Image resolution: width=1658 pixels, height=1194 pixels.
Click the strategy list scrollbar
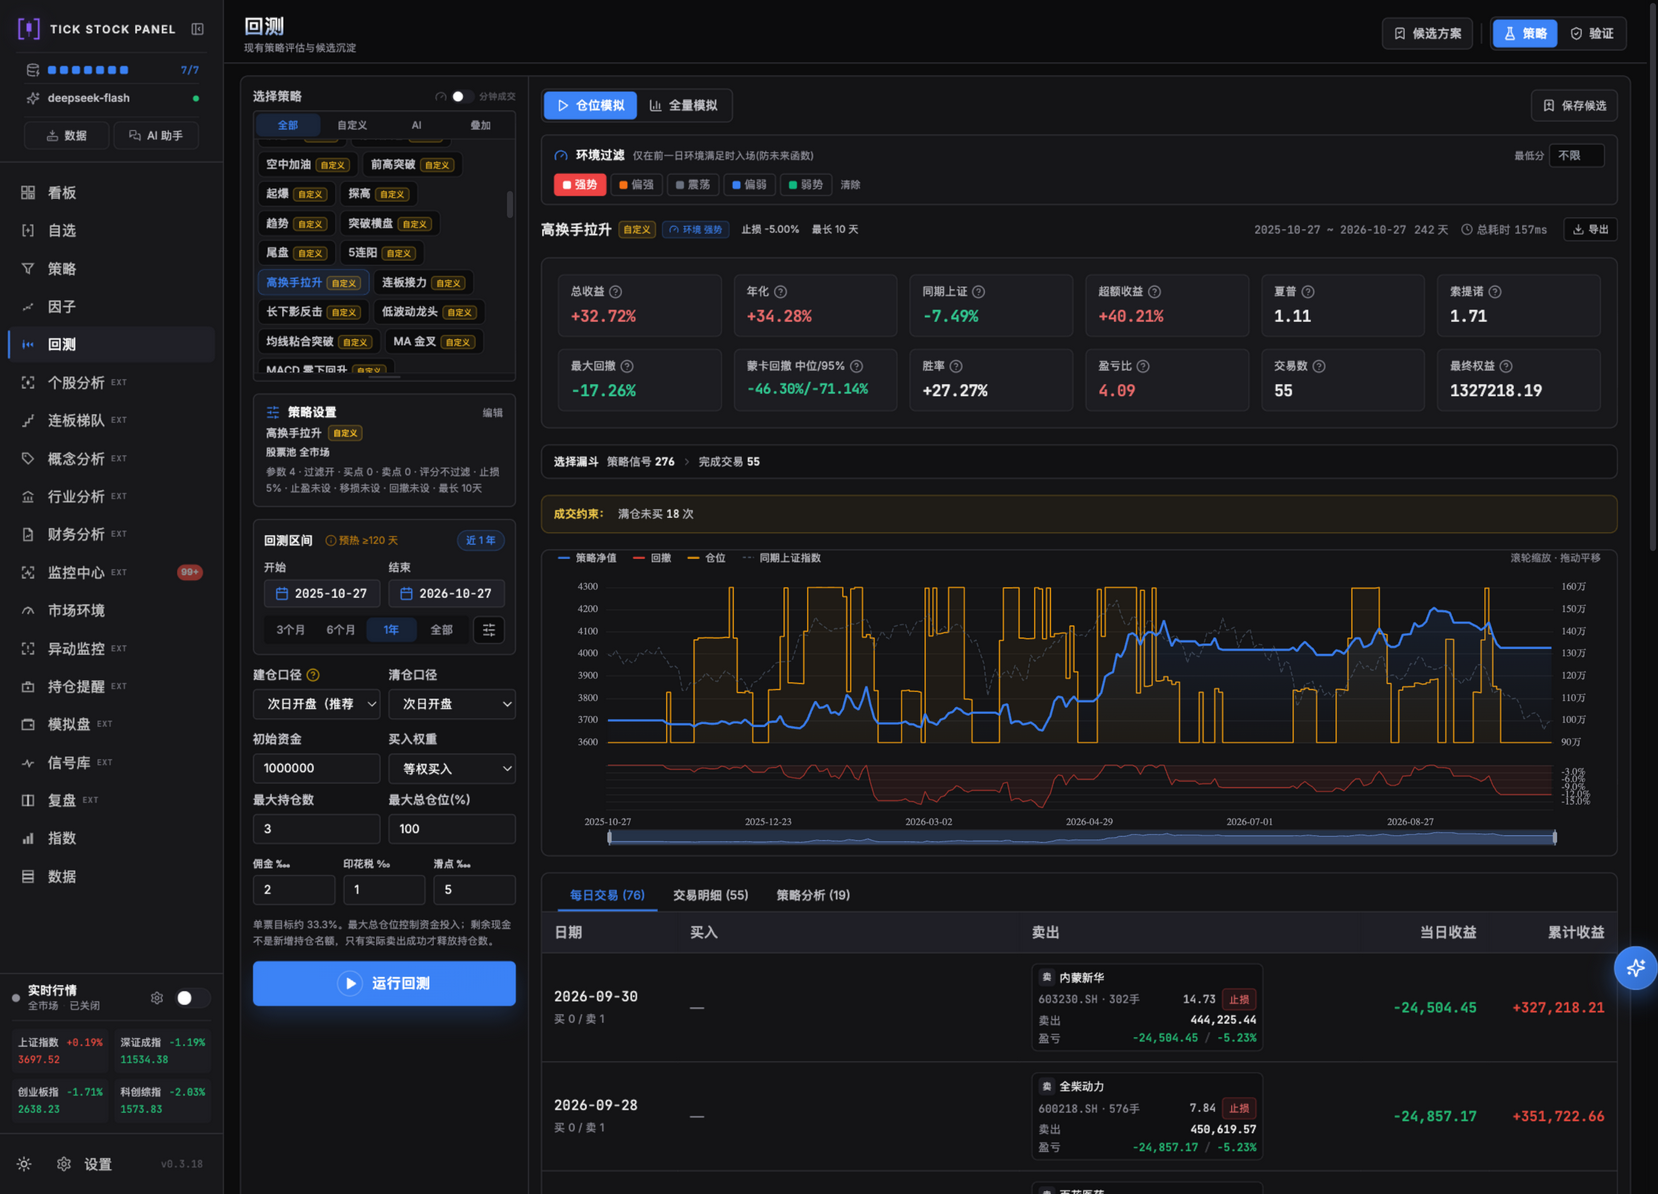tap(510, 203)
